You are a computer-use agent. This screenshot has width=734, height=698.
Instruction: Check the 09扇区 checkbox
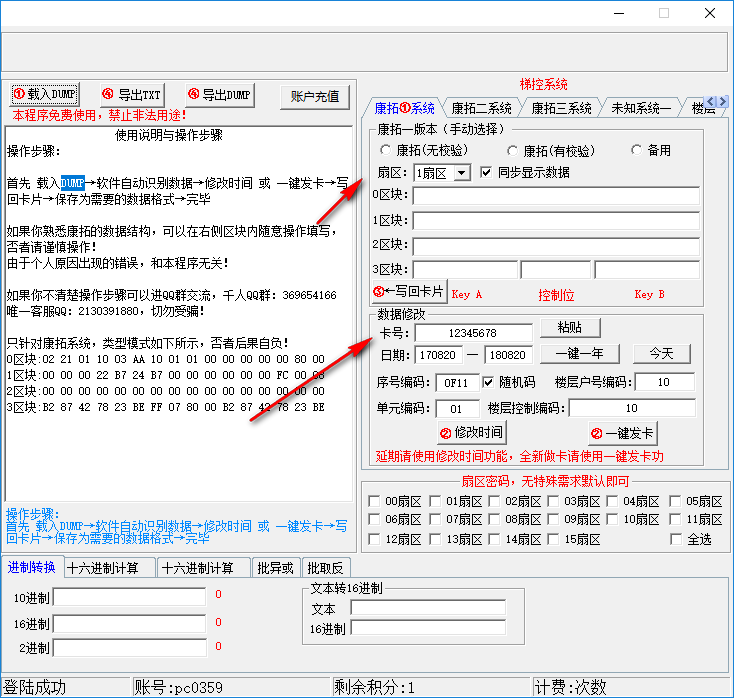point(553,520)
